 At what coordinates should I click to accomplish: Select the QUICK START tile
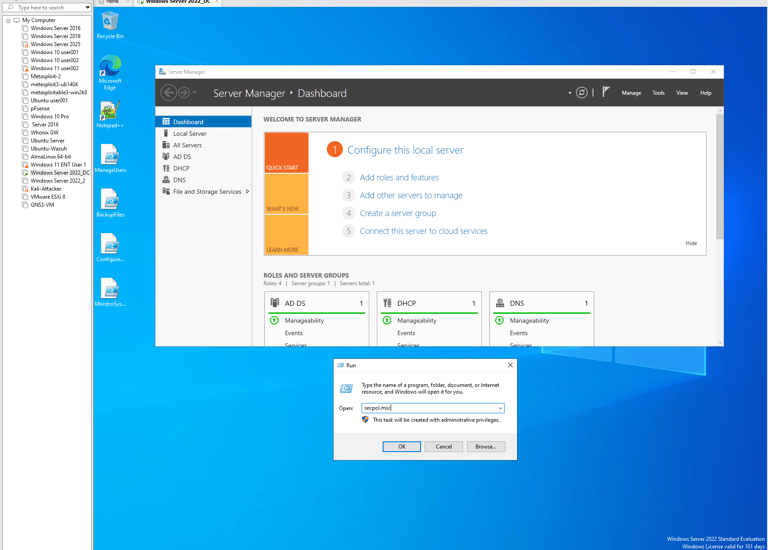click(x=287, y=152)
